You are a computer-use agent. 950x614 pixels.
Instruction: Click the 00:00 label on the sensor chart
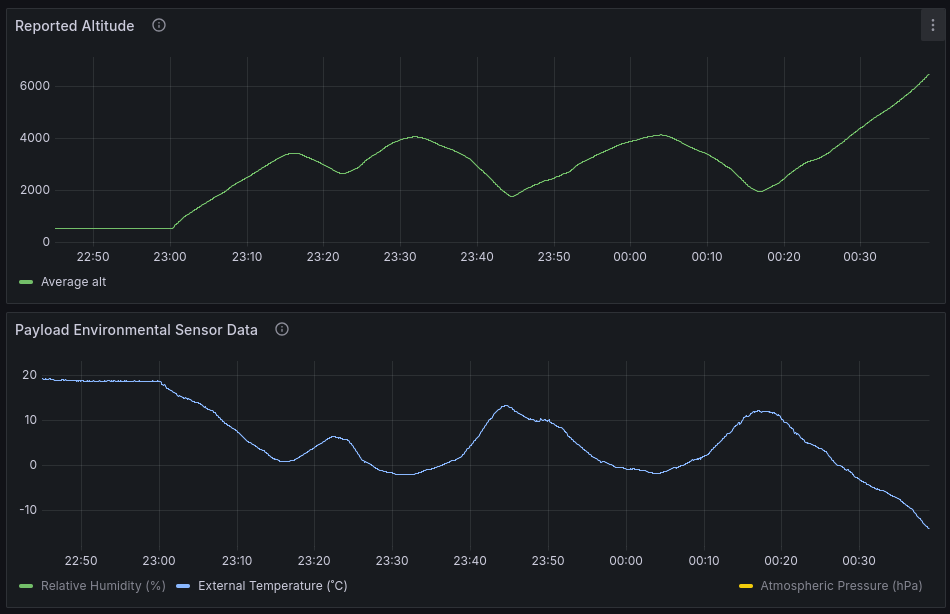tap(626, 561)
